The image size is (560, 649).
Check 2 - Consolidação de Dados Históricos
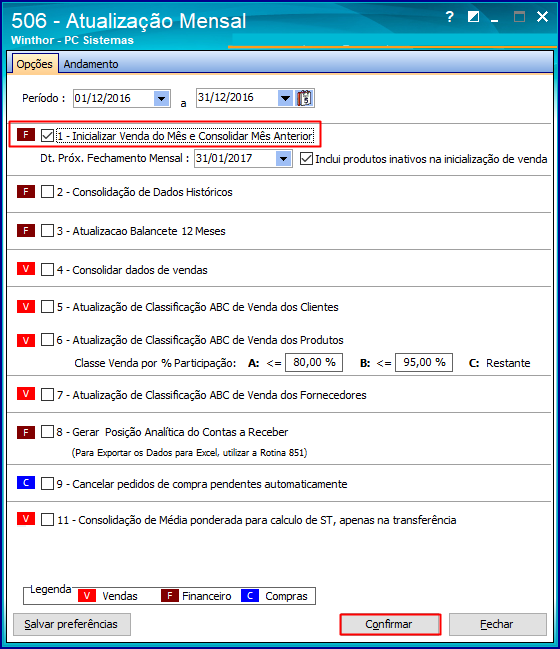pyautogui.click(x=47, y=192)
